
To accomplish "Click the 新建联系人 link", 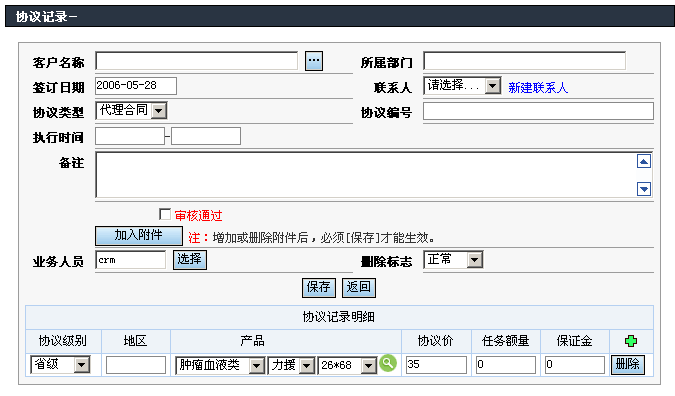I will [538, 88].
